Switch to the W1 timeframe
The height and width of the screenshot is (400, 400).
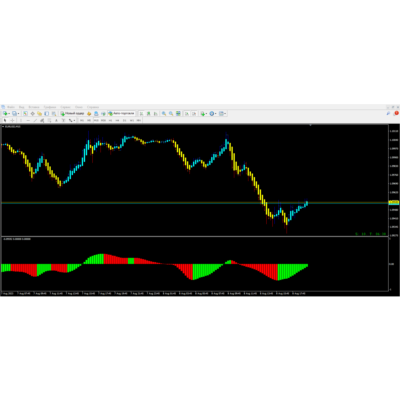(x=131, y=120)
